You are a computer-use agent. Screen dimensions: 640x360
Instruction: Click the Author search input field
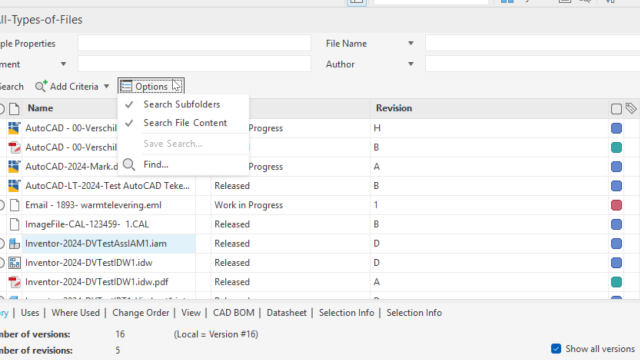[532, 64]
